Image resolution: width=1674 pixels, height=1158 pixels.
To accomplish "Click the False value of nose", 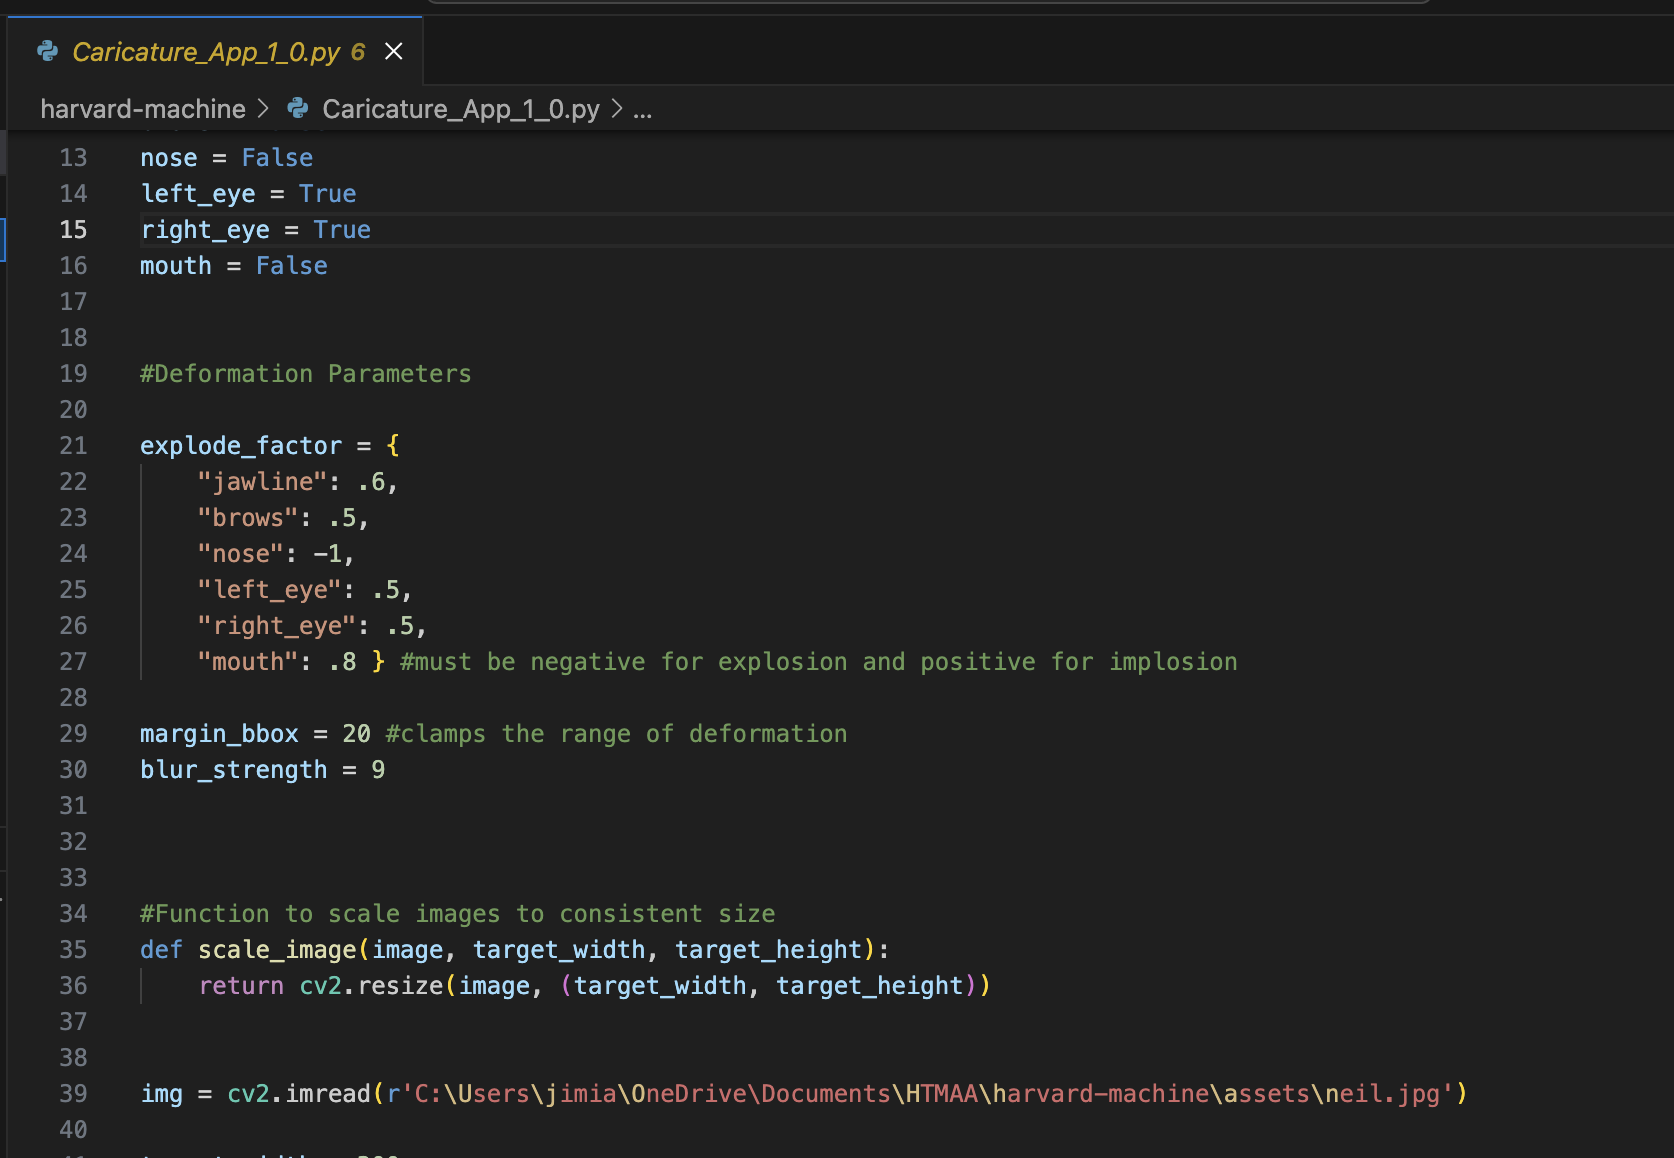I will pyautogui.click(x=277, y=158).
